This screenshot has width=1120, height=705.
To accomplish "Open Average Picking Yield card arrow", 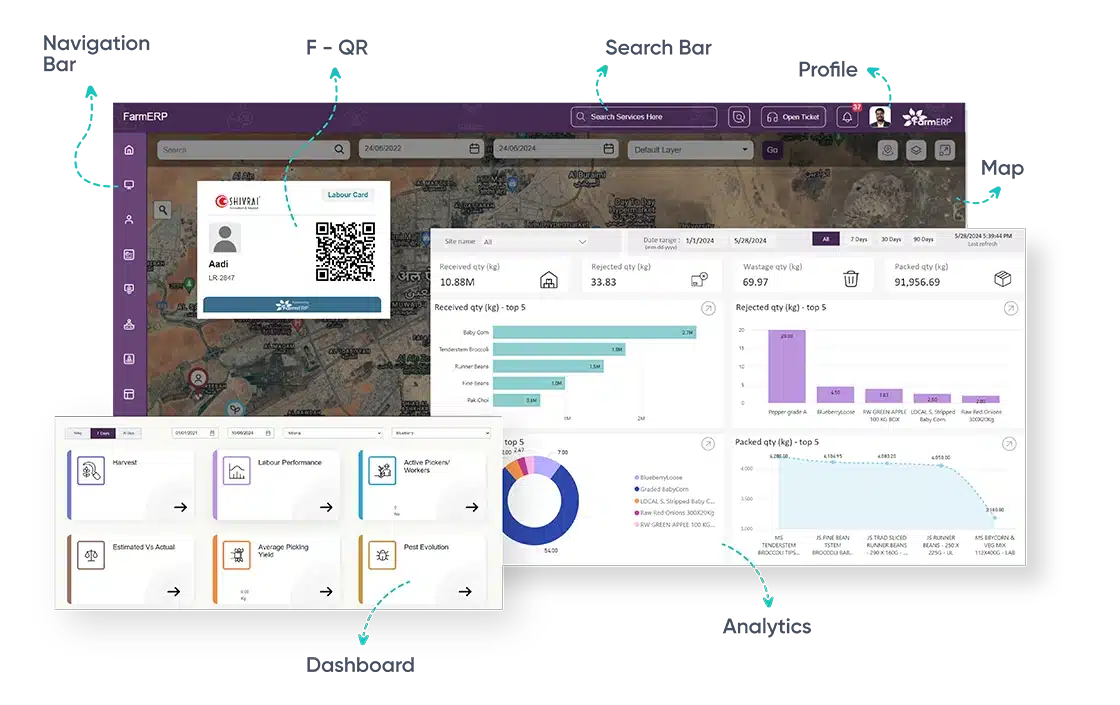I will point(326,591).
